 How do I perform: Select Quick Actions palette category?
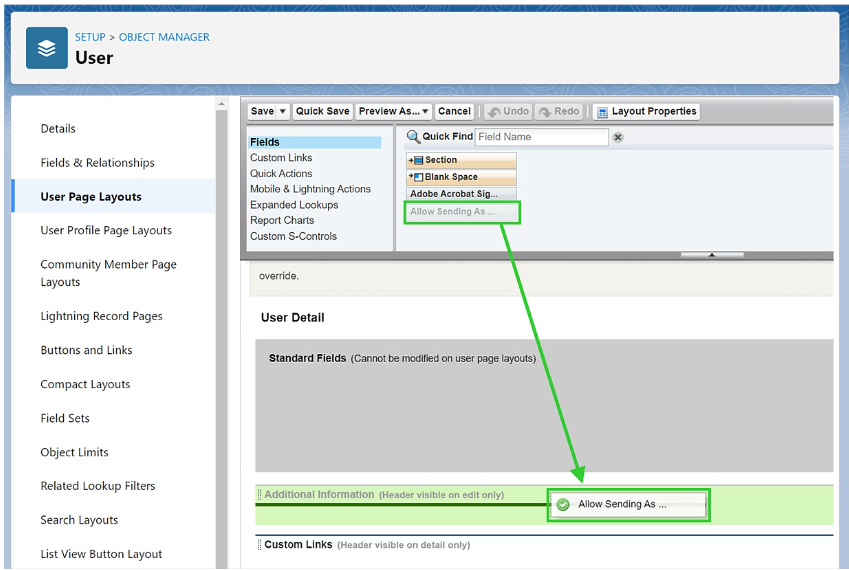click(x=281, y=174)
